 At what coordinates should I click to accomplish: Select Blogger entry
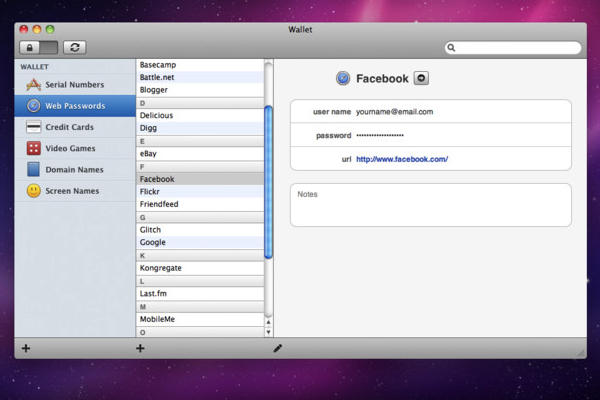(x=200, y=90)
